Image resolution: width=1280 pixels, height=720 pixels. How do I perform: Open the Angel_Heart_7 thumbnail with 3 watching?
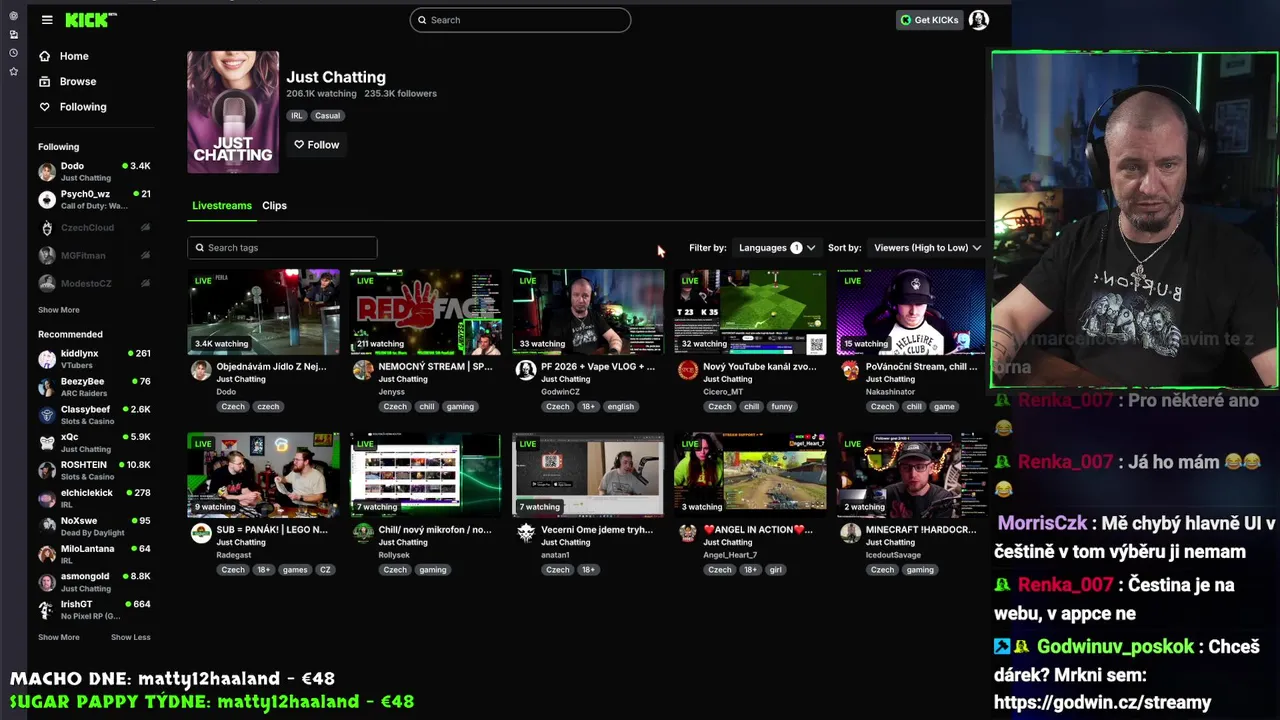click(x=750, y=475)
